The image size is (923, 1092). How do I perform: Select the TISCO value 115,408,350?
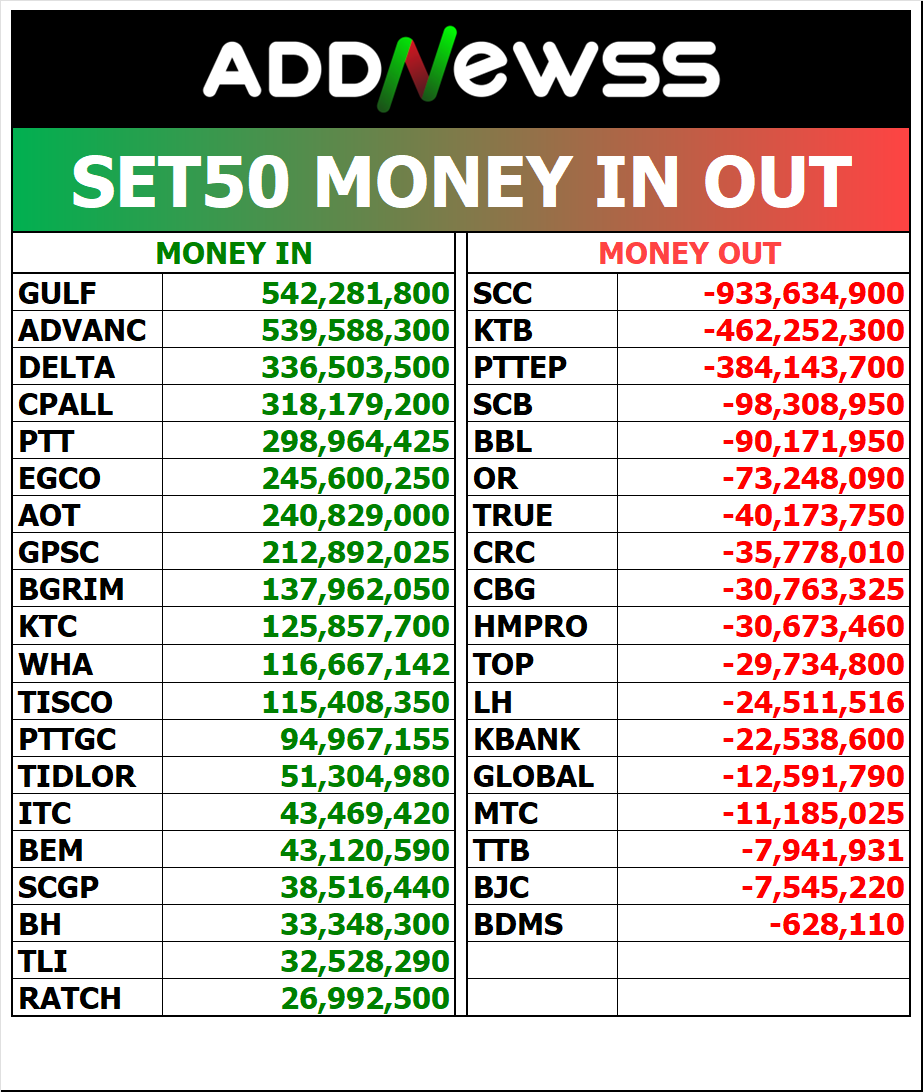(x=355, y=702)
